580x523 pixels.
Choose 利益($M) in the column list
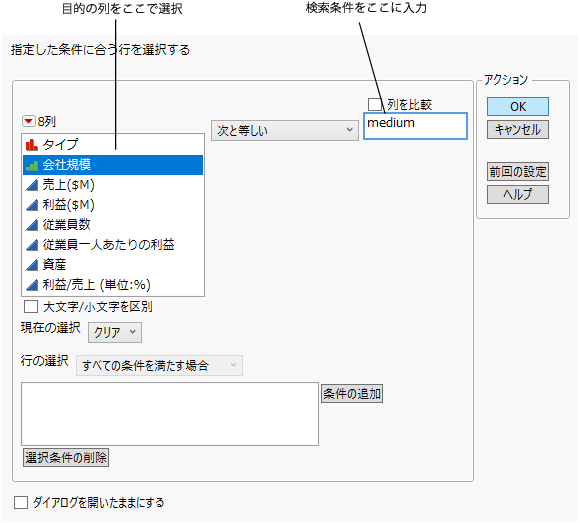click(113, 205)
